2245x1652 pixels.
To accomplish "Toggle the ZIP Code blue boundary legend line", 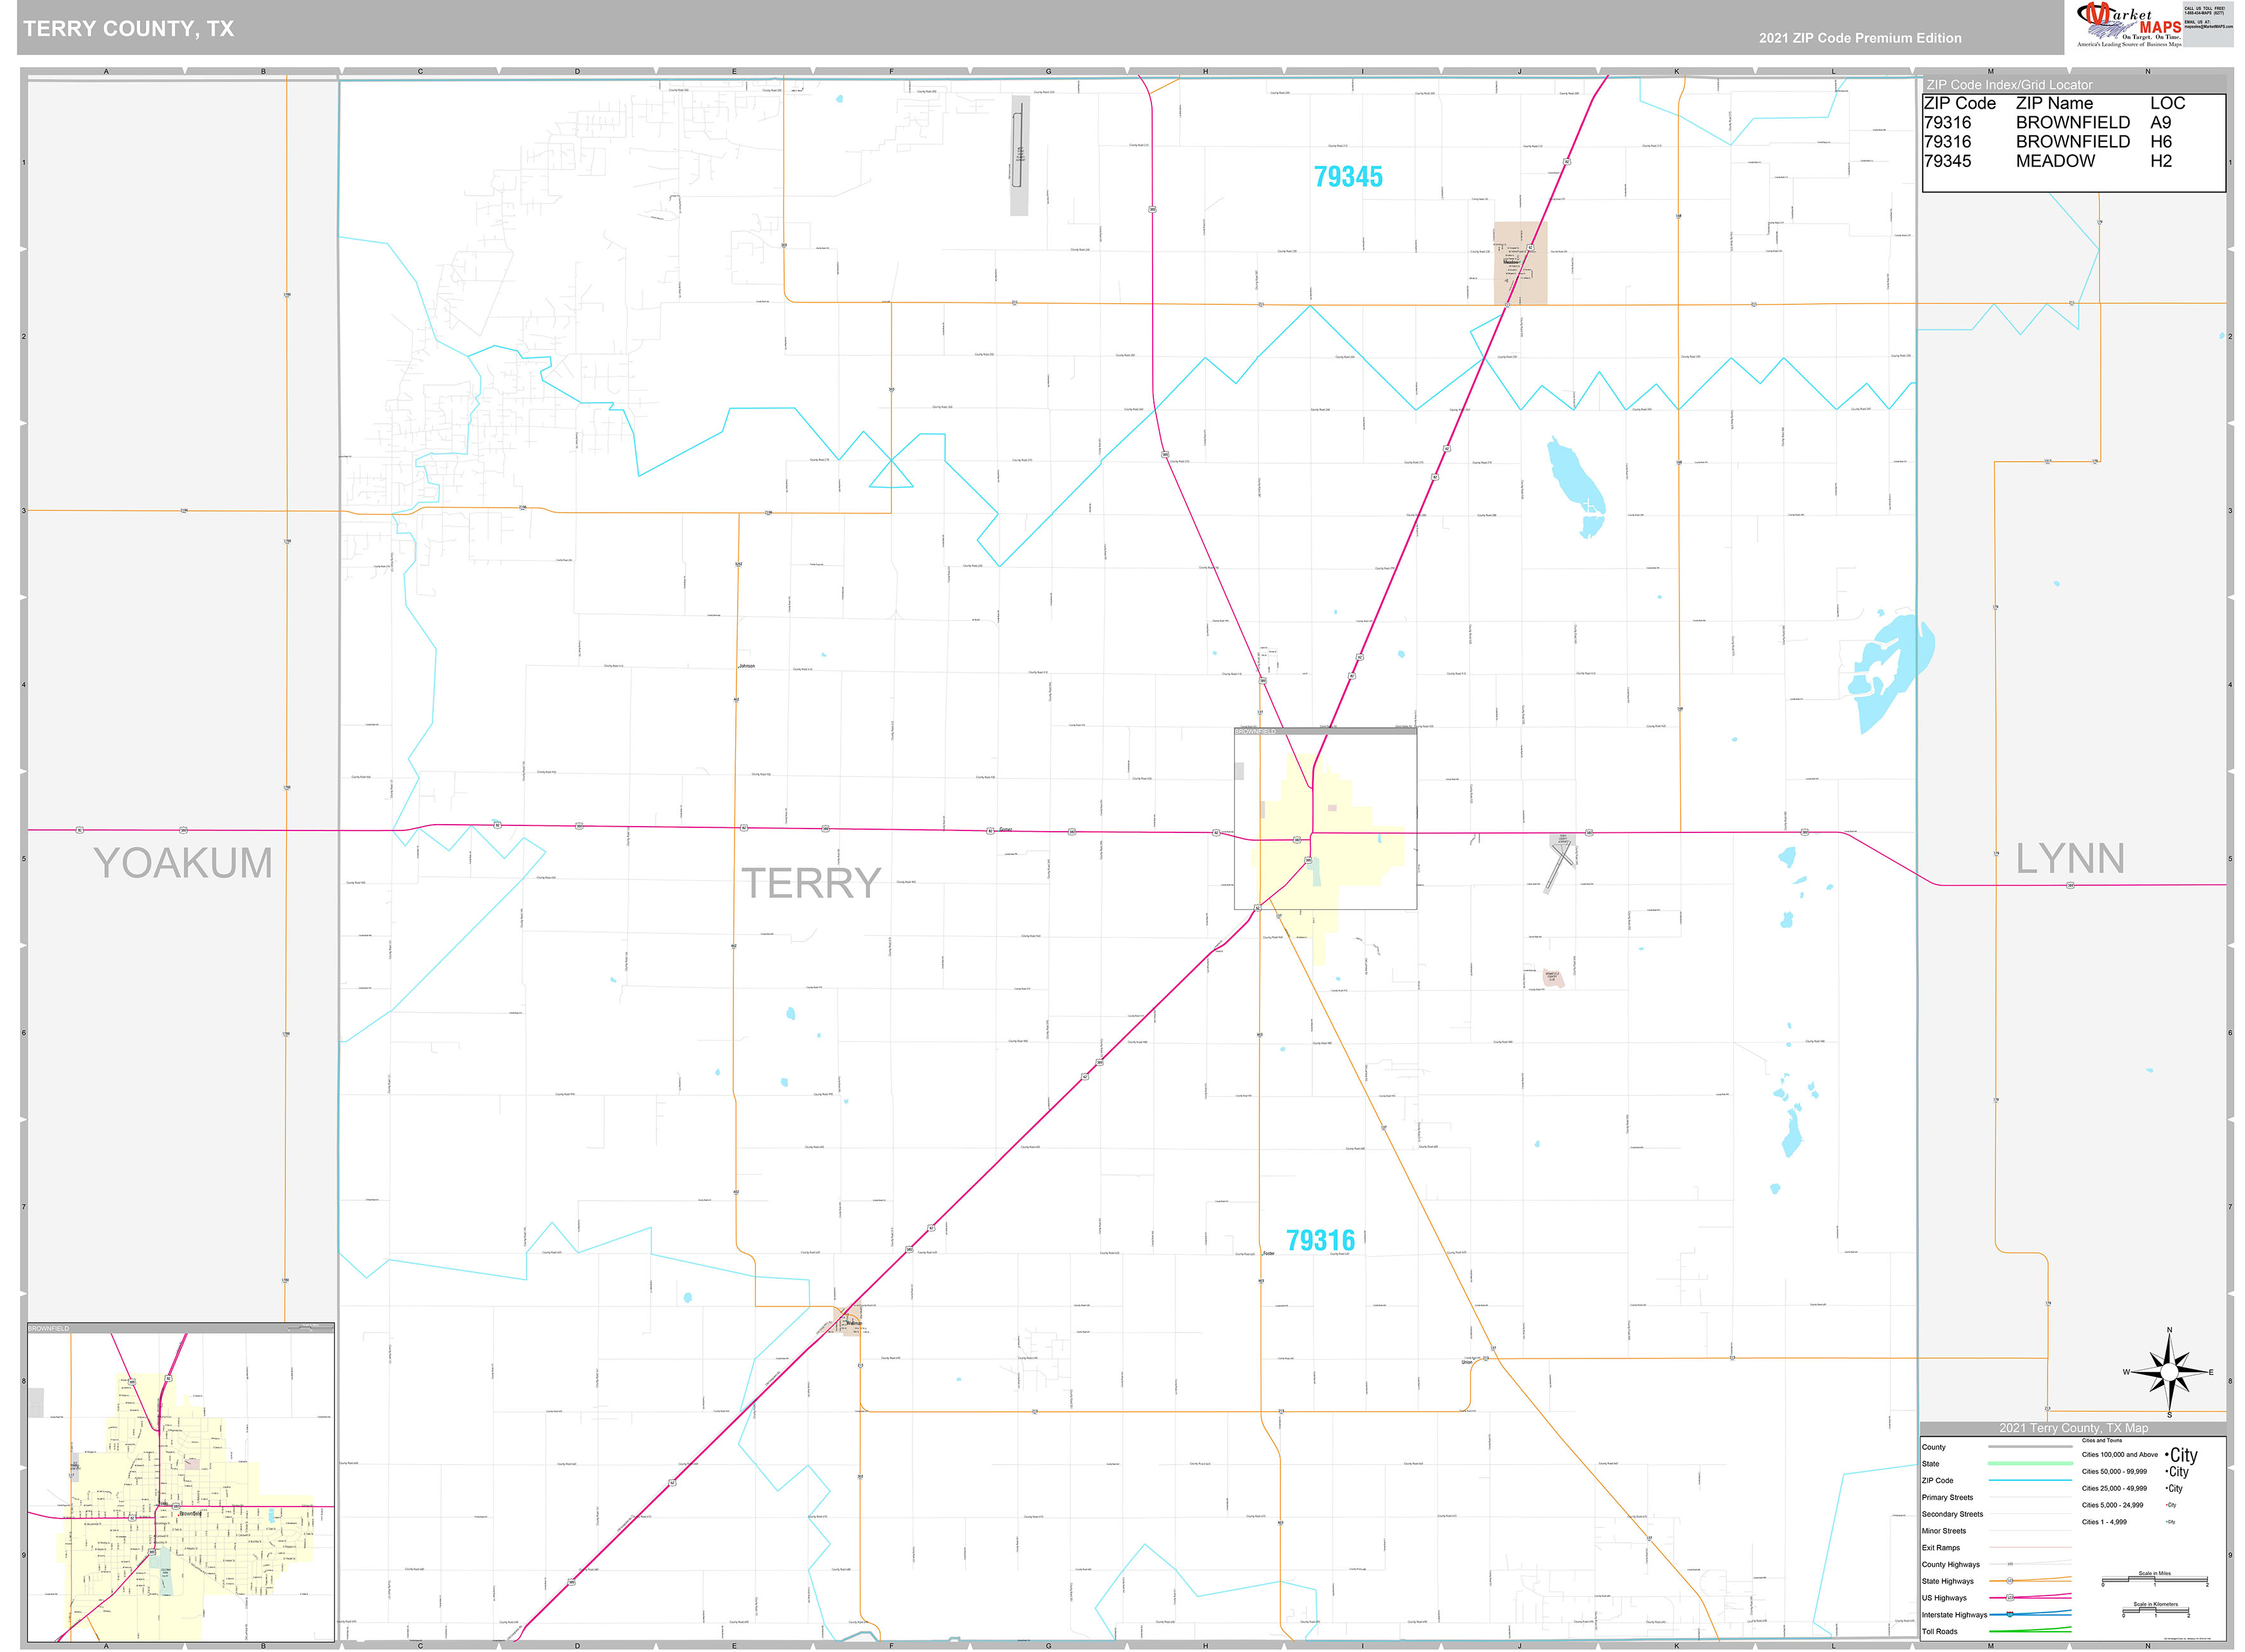I will click(x=2030, y=1480).
